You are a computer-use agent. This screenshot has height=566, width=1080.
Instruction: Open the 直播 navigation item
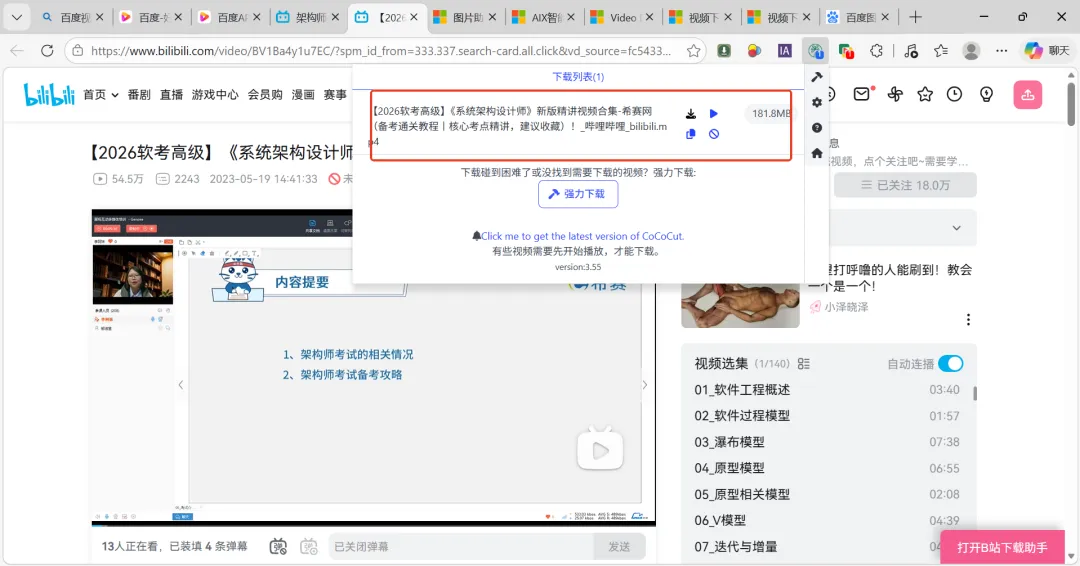pos(172,94)
